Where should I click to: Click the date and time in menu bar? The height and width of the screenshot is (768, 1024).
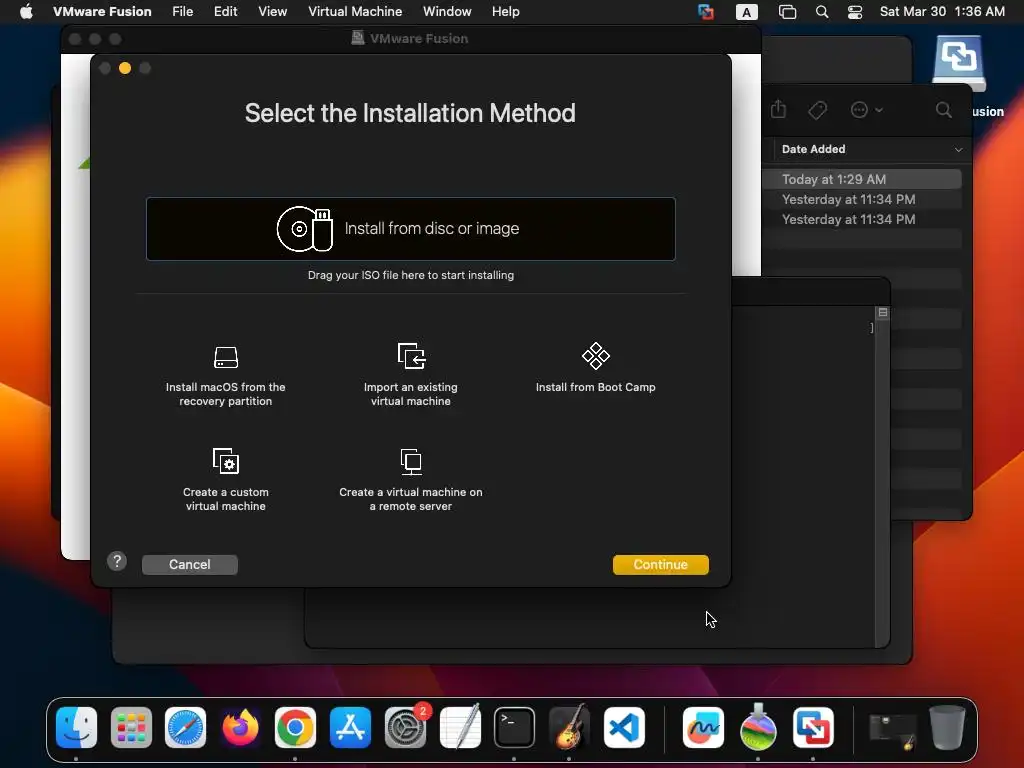(942, 11)
